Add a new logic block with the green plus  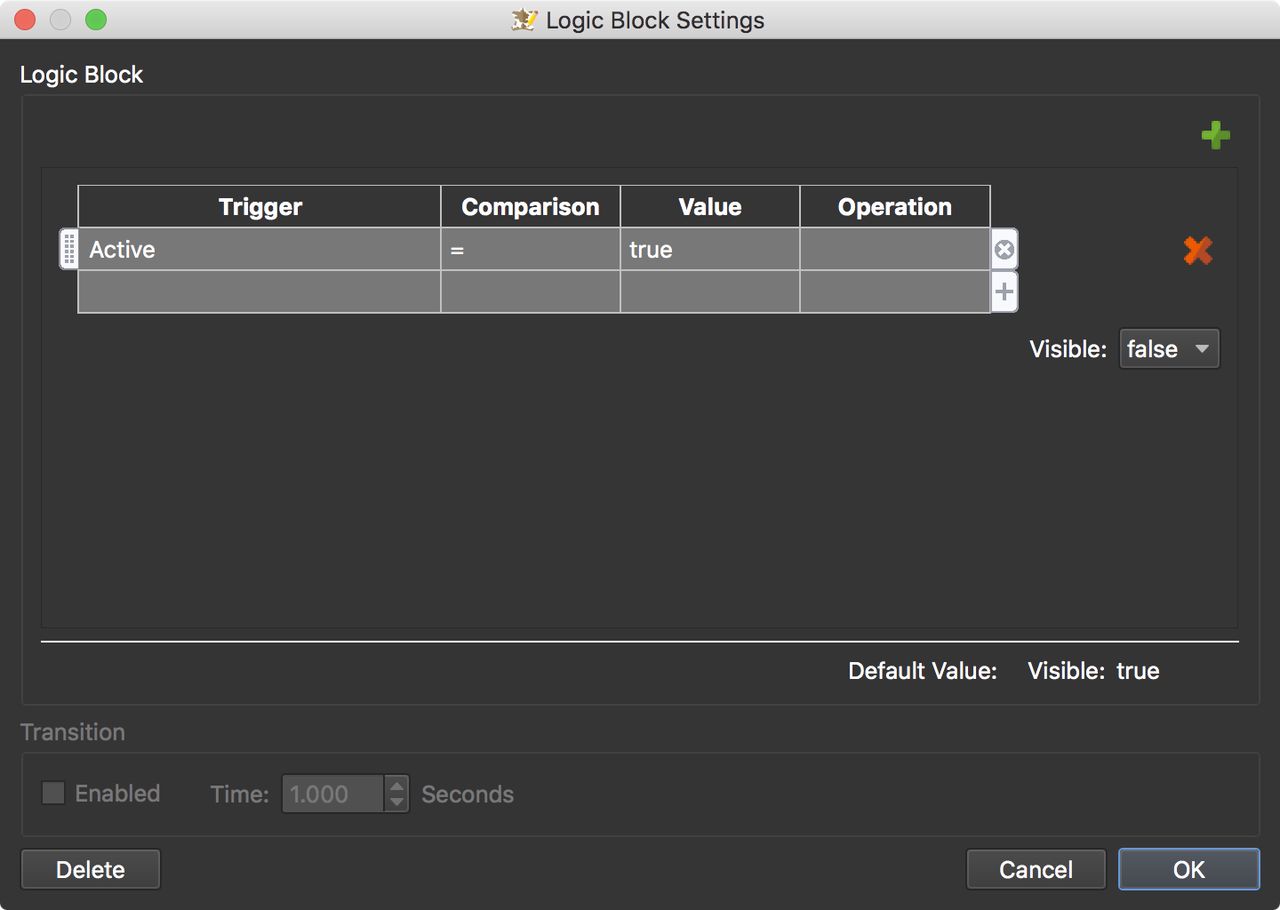[1215, 135]
